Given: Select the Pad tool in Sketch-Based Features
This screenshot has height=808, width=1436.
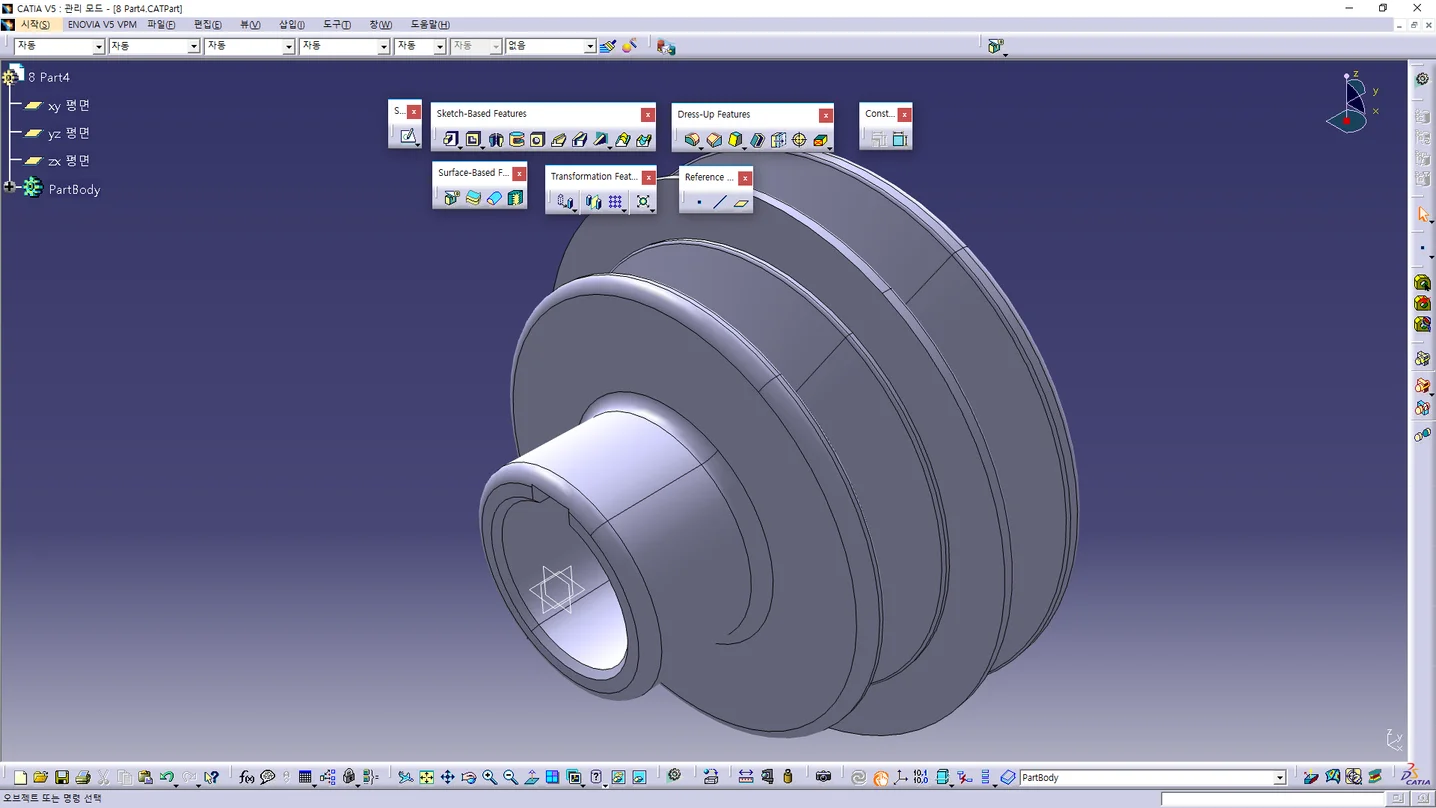Looking at the screenshot, I should 451,140.
